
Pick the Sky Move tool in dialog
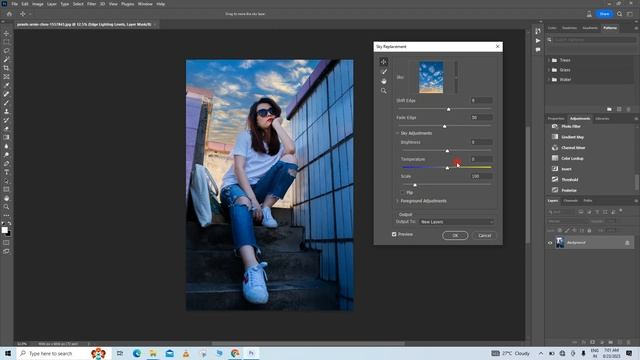coord(383,62)
